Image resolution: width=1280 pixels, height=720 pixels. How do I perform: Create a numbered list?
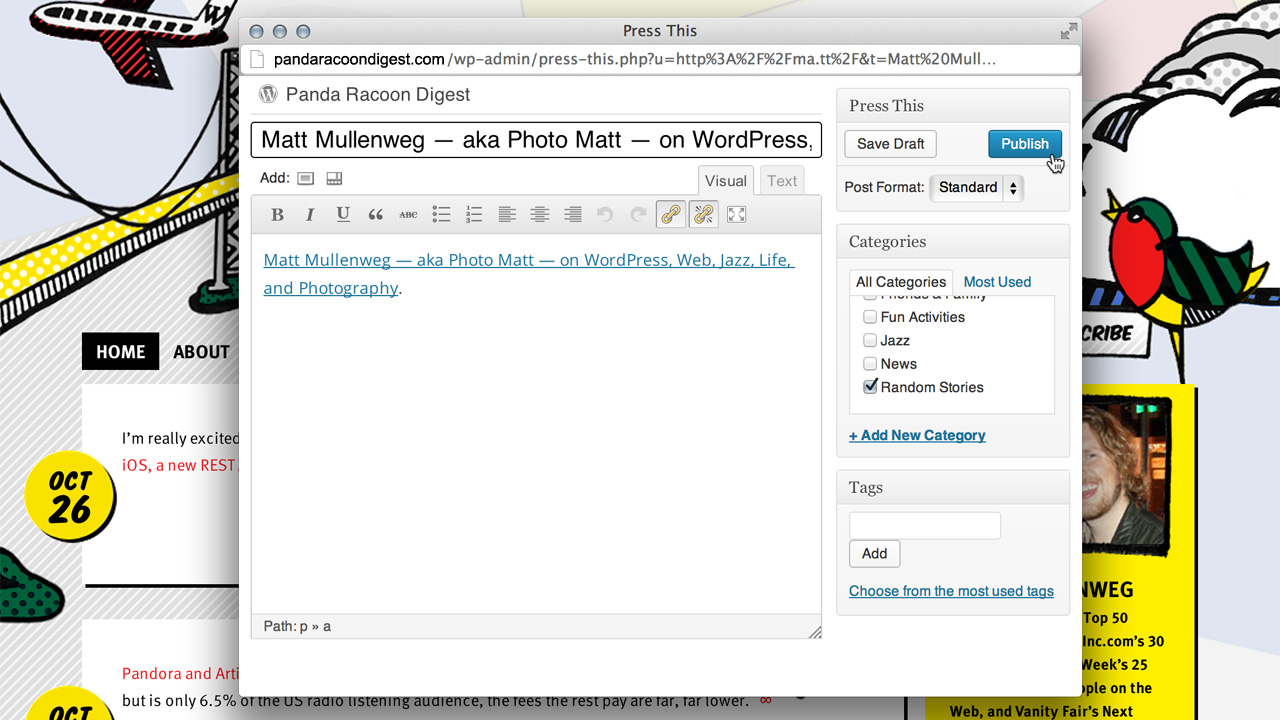474,214
